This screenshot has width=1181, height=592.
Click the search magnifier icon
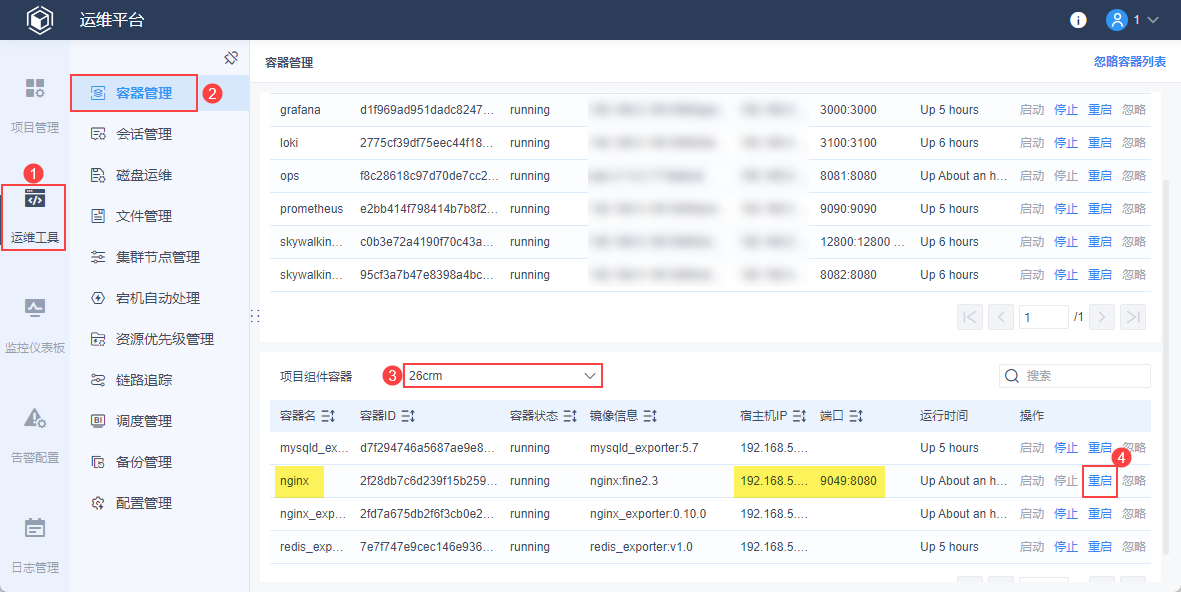(1012, 375)
